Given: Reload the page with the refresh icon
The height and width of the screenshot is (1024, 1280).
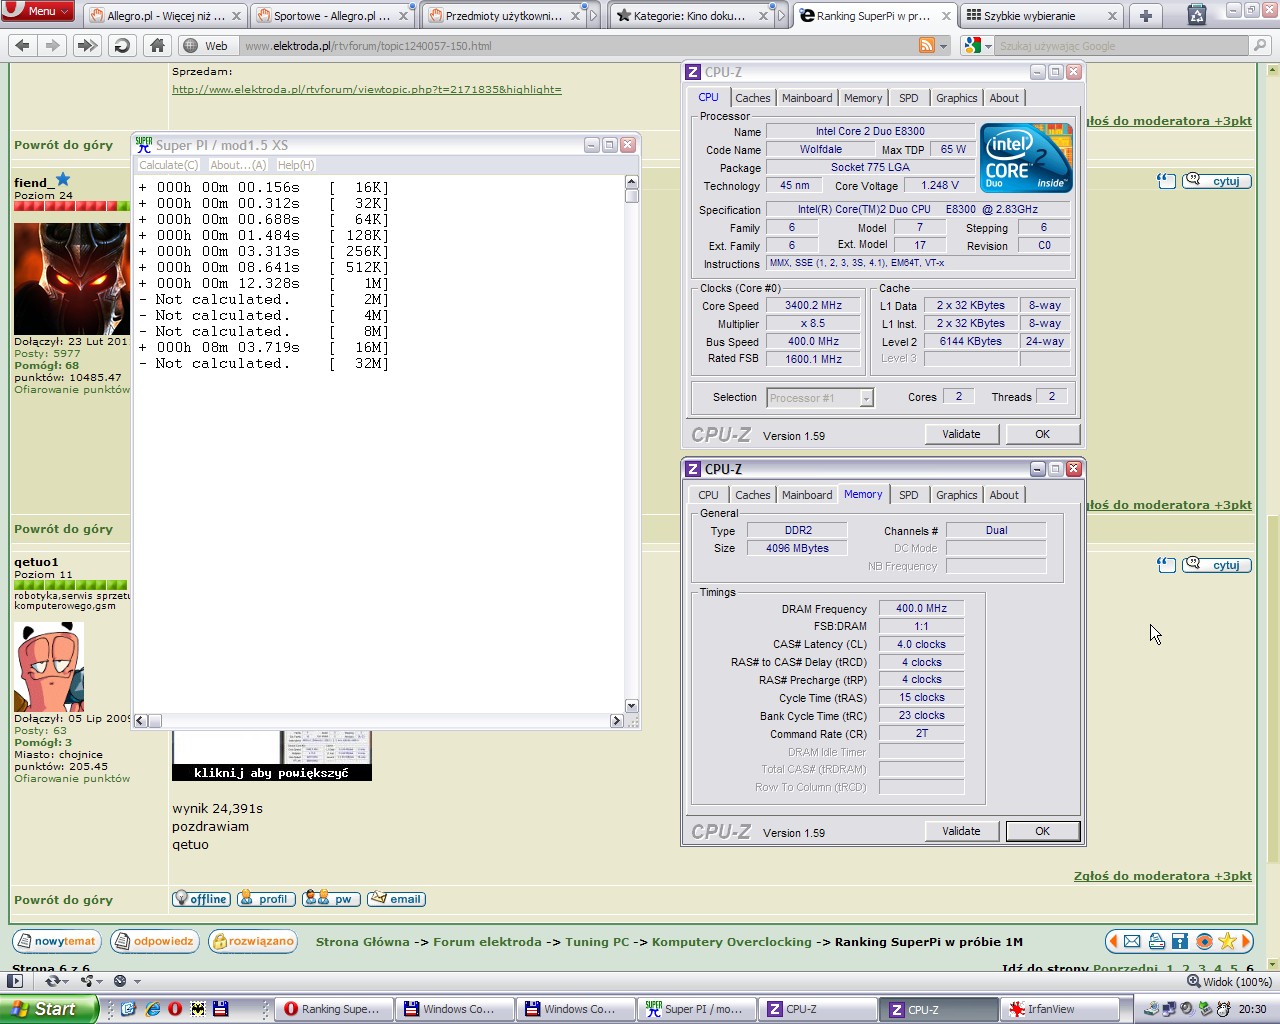Looking at the screenshot, I should (122, 46).
